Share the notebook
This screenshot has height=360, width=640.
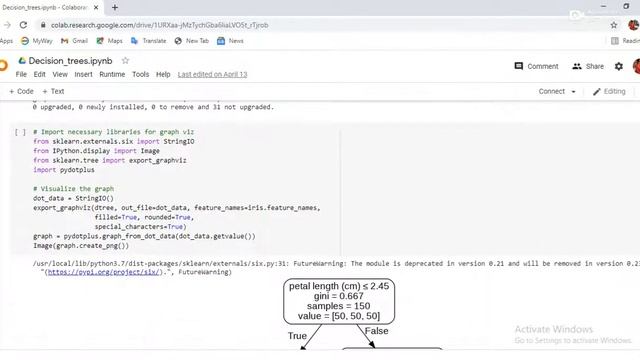click(588, 66)
